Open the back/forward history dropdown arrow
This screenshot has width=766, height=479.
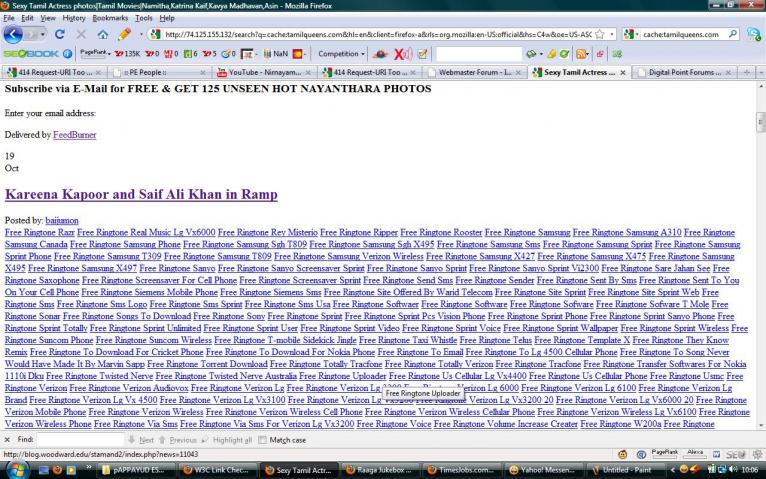pyautogui.click(x=43, y=34)
